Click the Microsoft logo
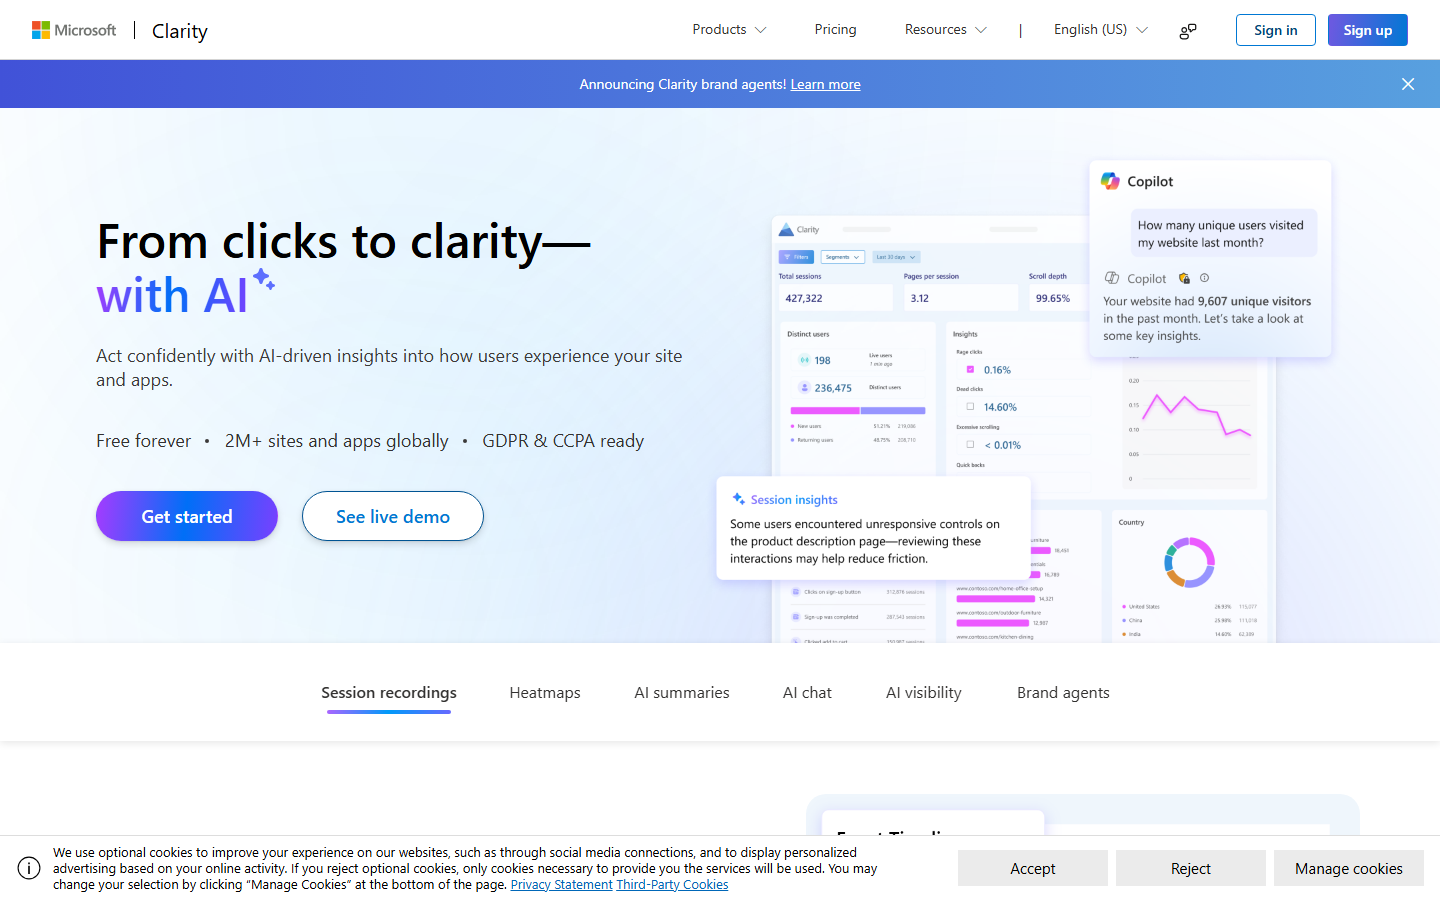Screen dimensions: 1440x900 tap(74, 30)
